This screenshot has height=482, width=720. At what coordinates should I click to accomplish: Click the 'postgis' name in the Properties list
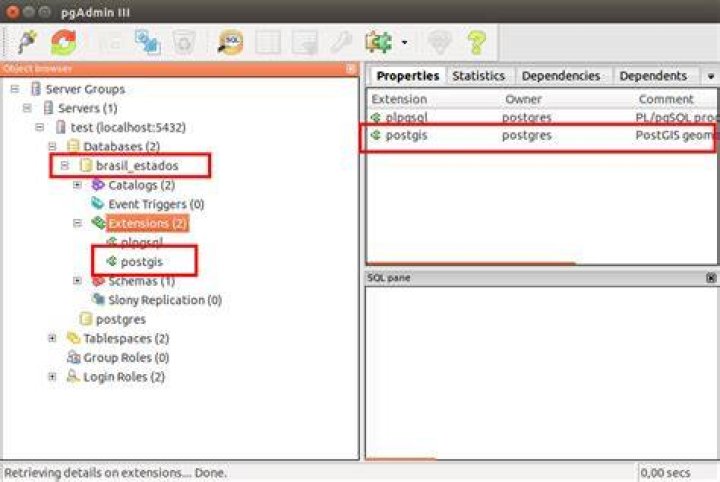[406, 135]
